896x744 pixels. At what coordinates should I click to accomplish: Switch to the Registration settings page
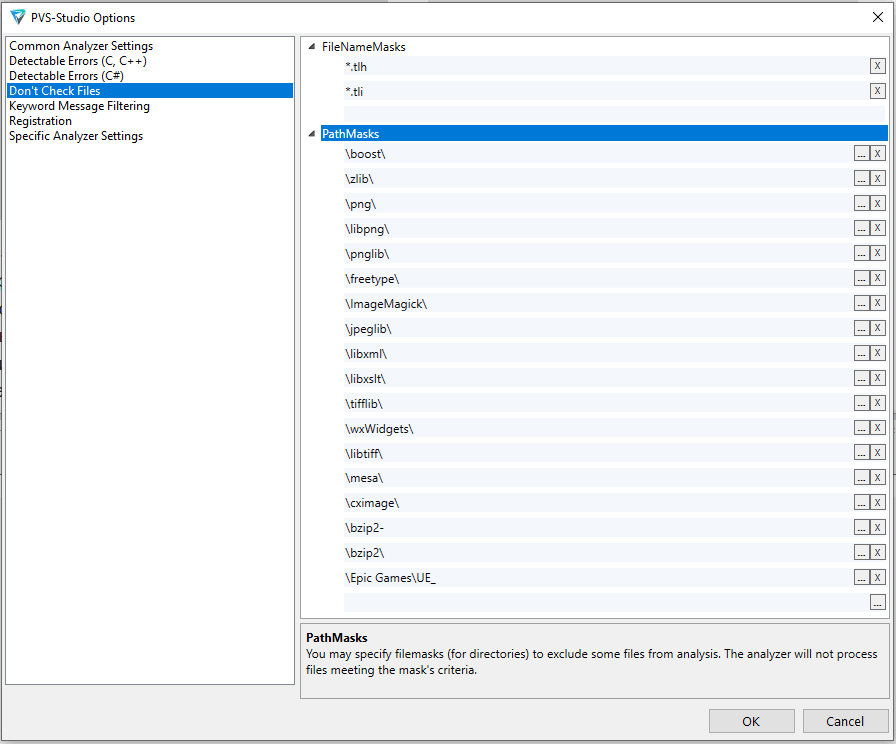[40, 120]
